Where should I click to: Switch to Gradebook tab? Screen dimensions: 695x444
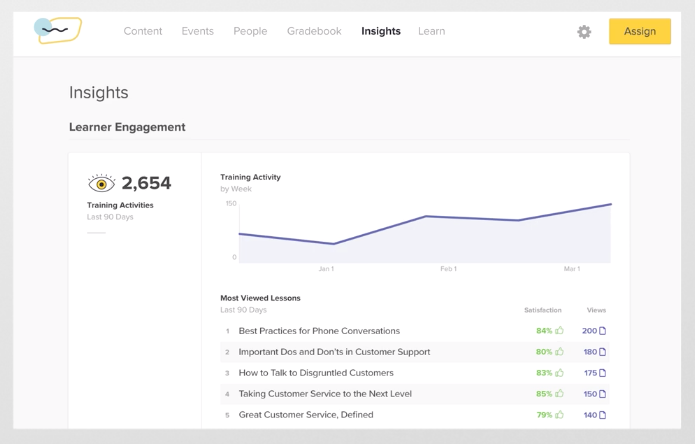point(314,31)
